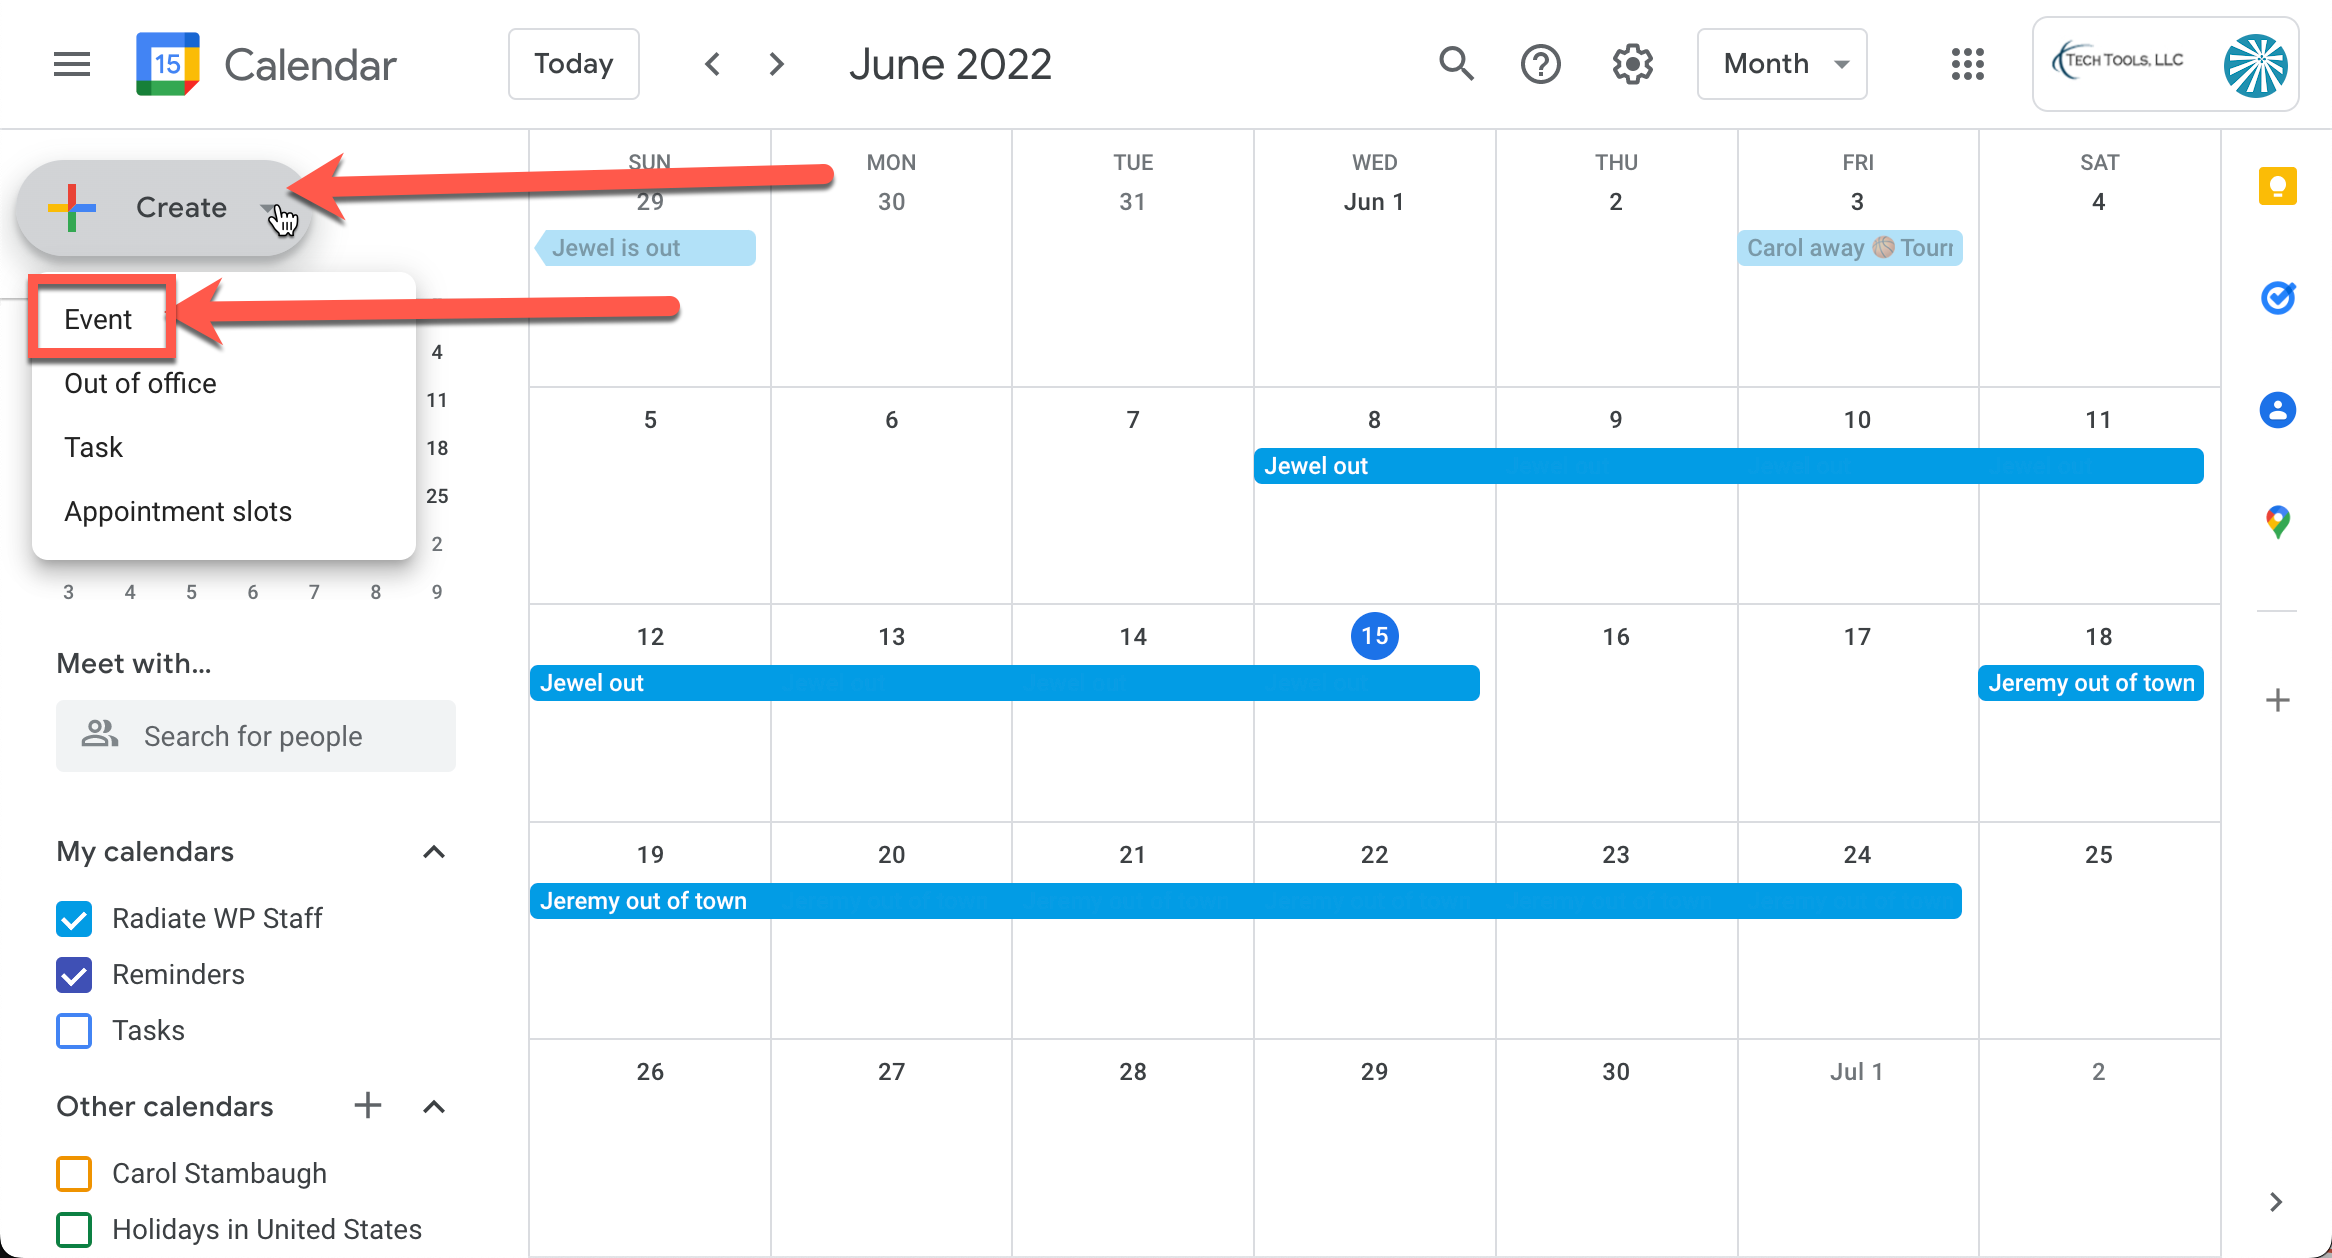Viewport: 2332px width, 1258px height.
Task: Uncheck the Radiate WP Staff calendar
Action: (75, 918)
